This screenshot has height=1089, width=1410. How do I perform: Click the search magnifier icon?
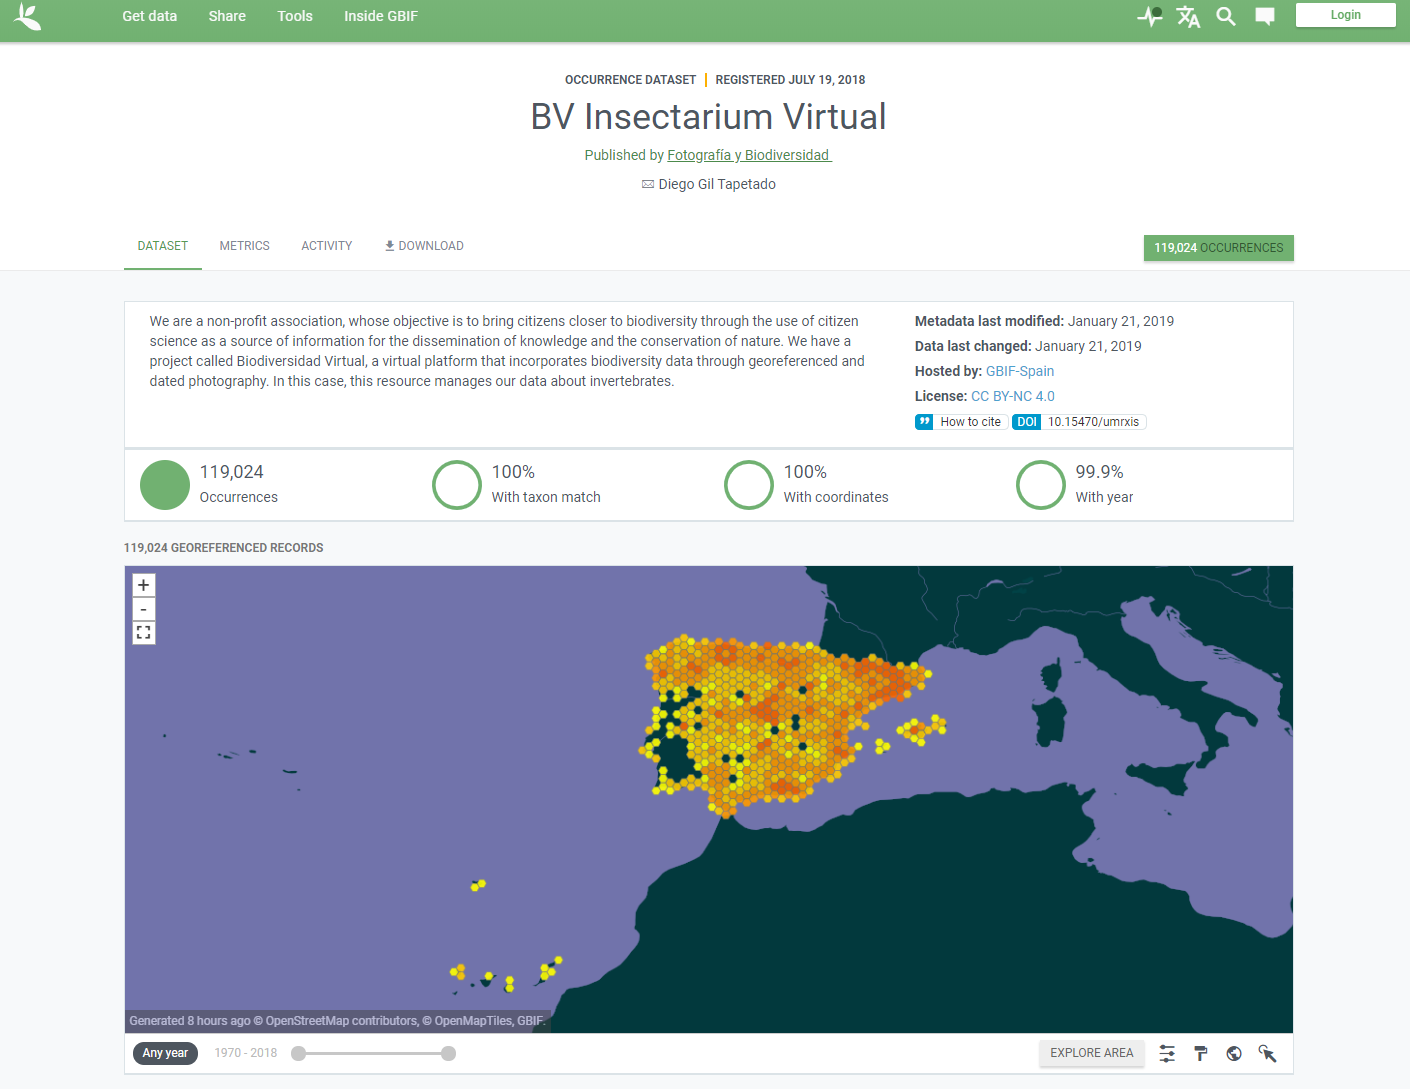[x=1225, y=16]
